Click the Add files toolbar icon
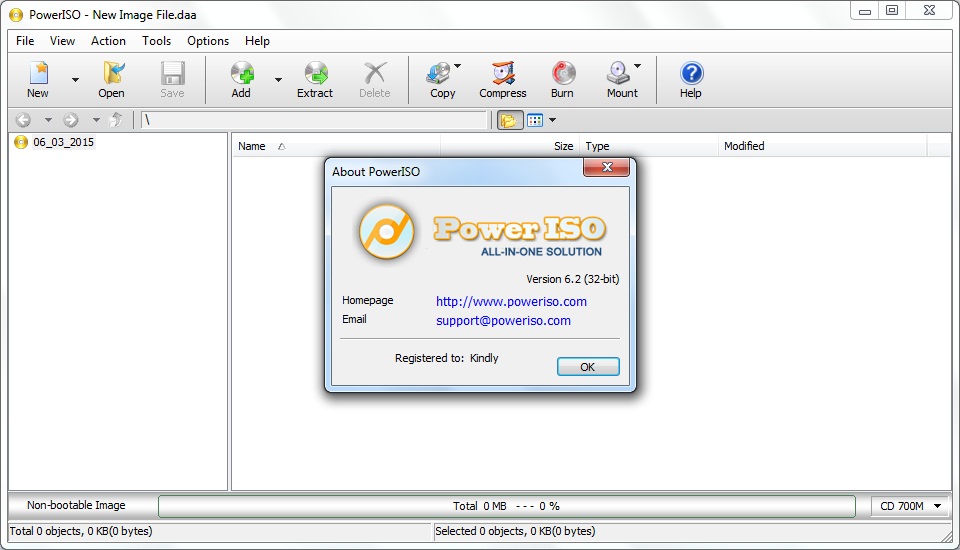 point(241,78)
